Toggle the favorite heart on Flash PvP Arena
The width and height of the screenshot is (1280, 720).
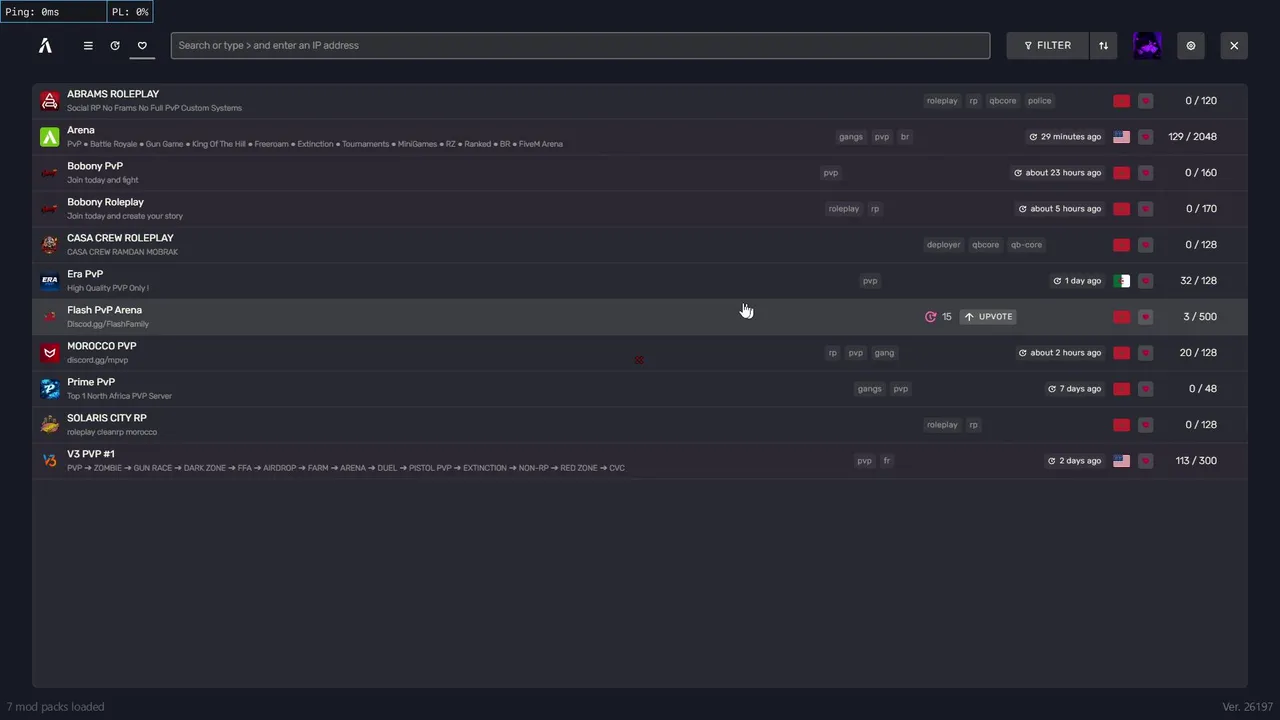pos(1146,316)
